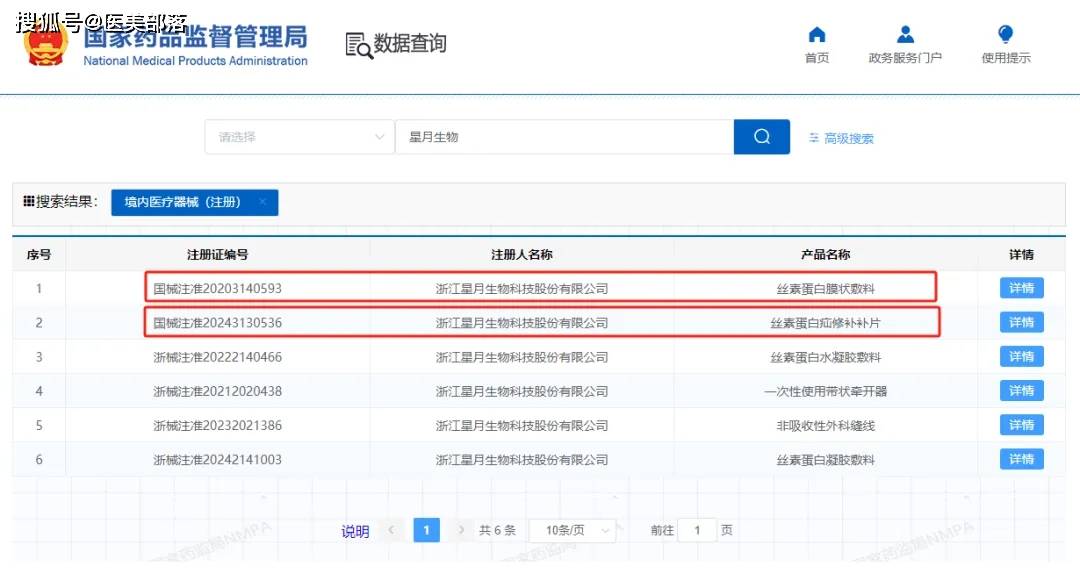Open 详情 for 丝素蛋白水凝胶敷料
This screenshot has width=1080, height=588.
click(1021, 356)
